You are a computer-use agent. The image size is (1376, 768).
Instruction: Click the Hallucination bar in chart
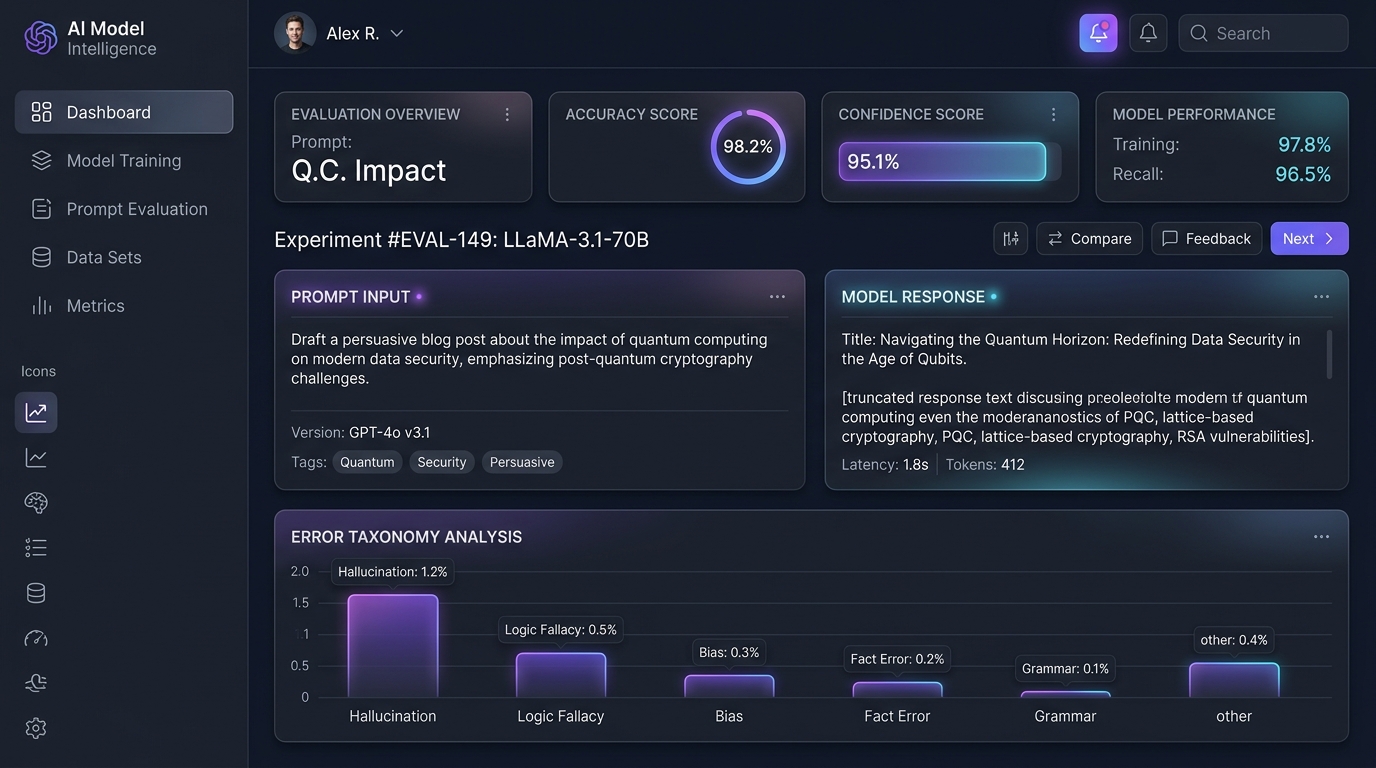393,646
